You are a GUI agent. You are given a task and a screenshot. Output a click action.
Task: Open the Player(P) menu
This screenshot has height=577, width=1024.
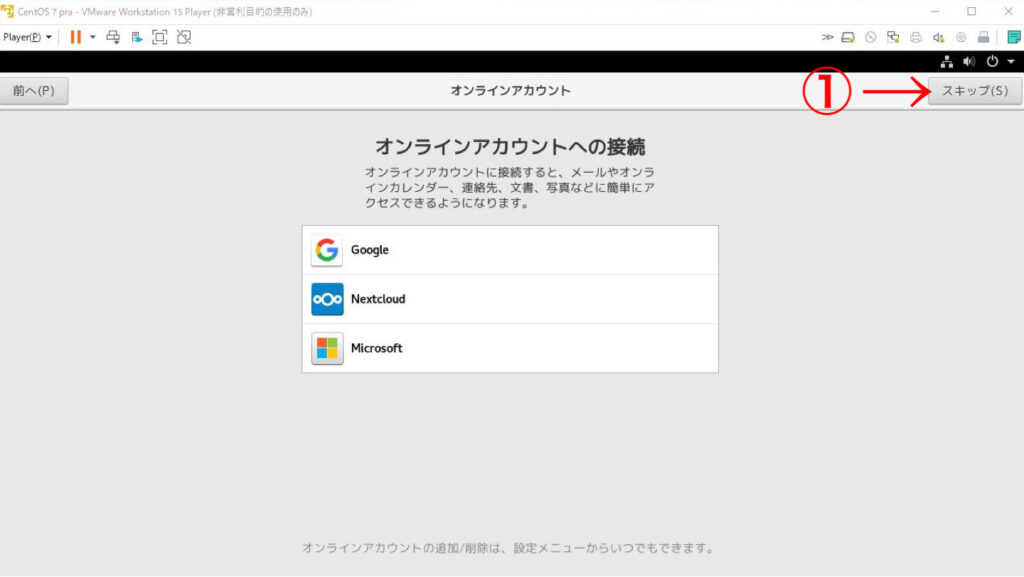(27, 37)
